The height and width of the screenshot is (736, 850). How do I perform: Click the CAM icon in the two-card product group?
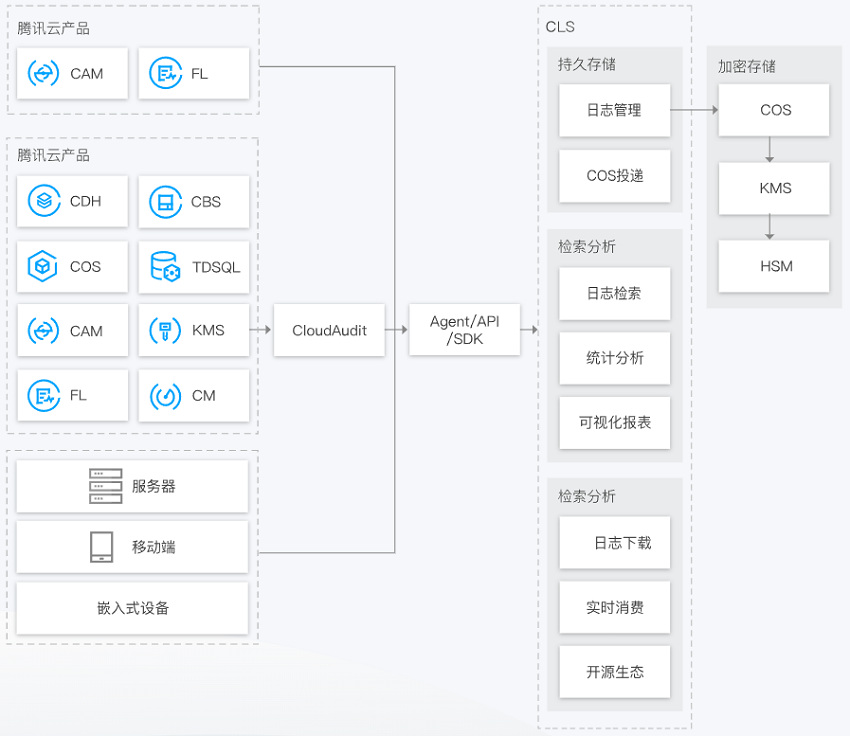[43, 73]
